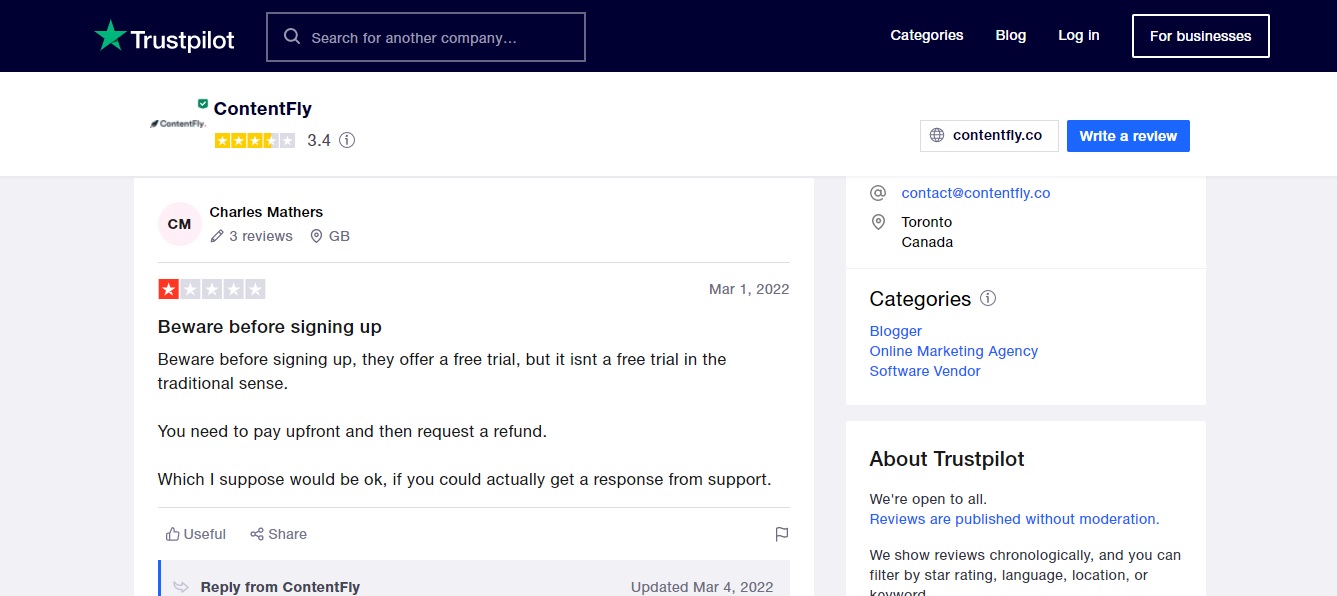1337x596 pixels.
Task: Click the Toronto location text
Action: tap(927, 222)
